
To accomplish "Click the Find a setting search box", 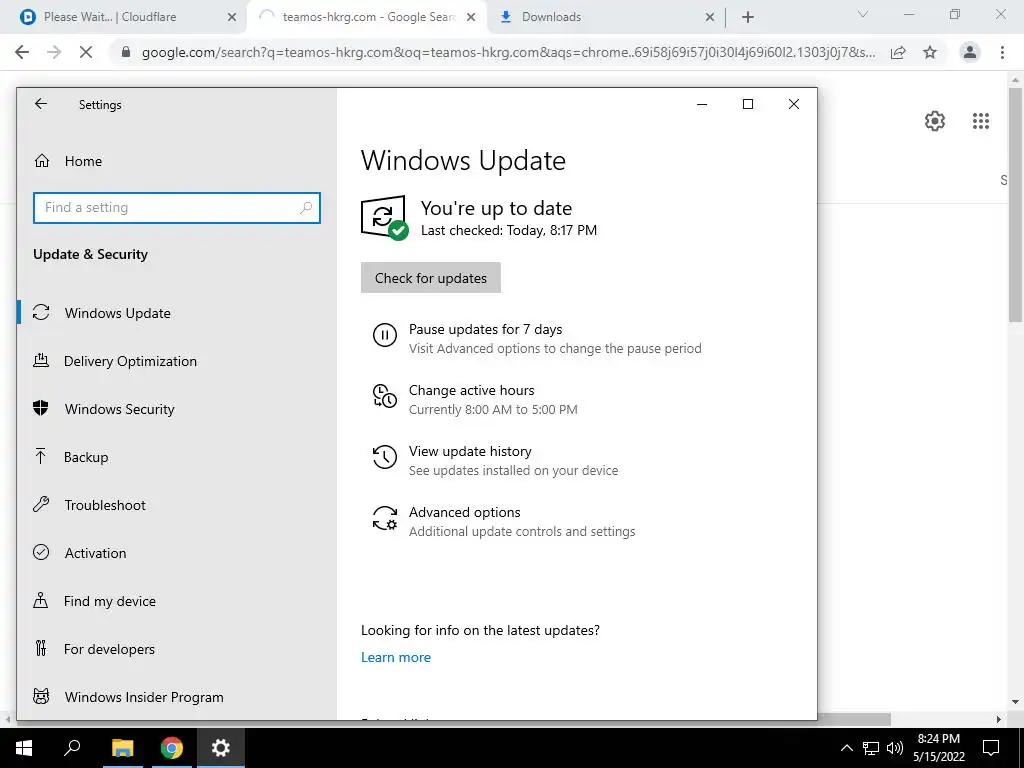I will tap(176, 208).
